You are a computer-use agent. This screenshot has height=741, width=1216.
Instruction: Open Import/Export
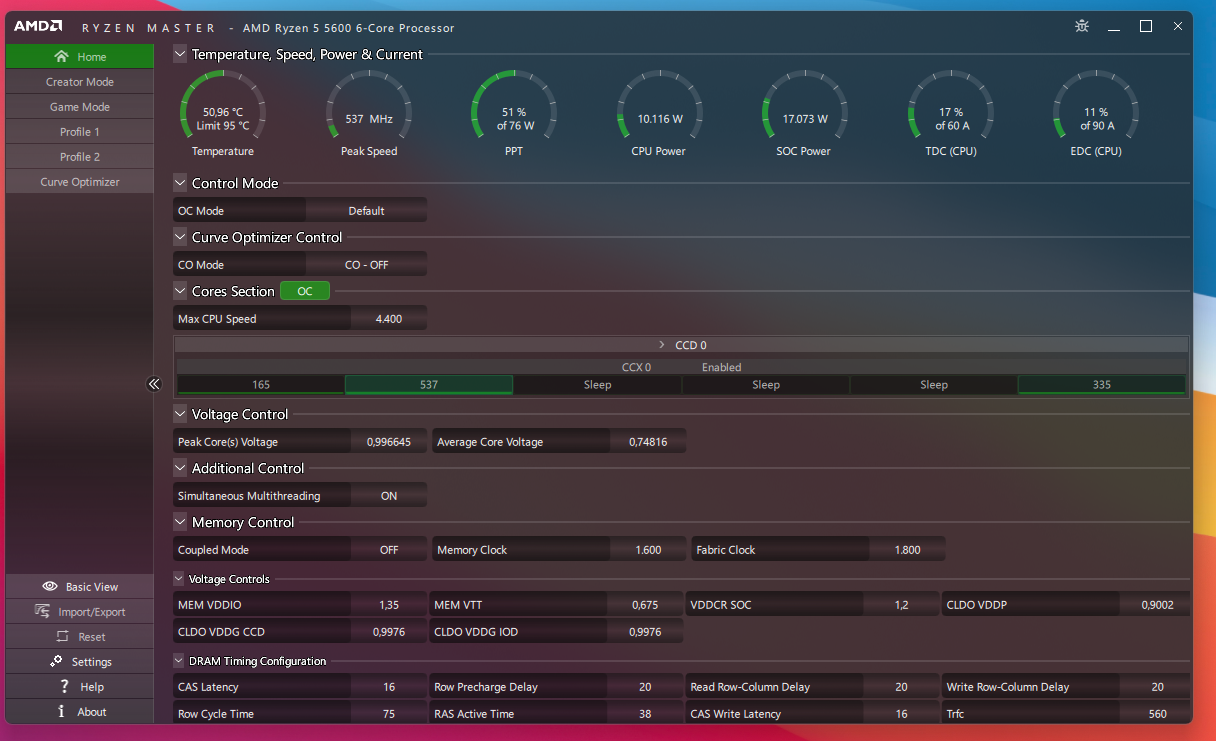(80, 612)
